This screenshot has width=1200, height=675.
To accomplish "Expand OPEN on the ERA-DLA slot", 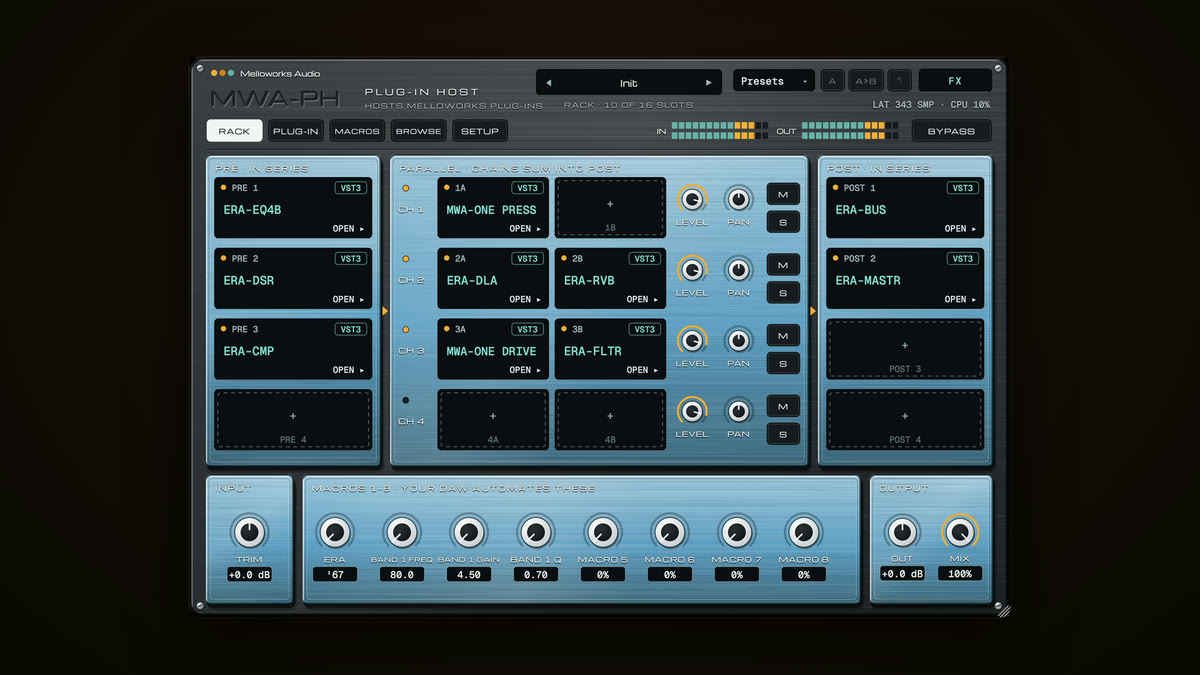I will point(526,299).
